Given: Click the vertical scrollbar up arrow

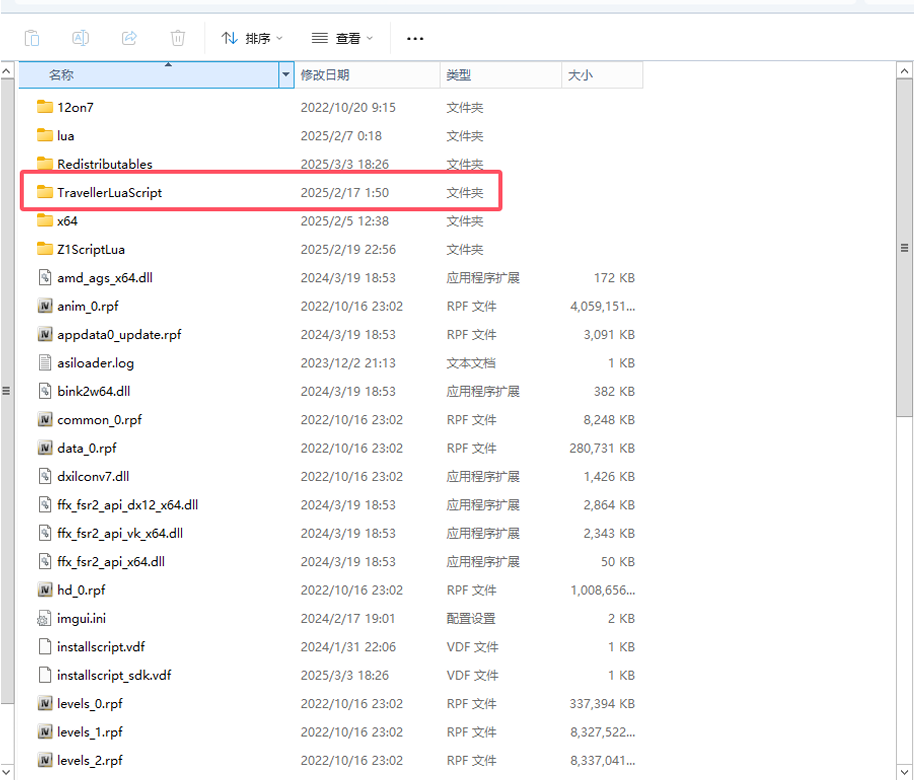Looking at the screenshot, I should tap(904, 71).
